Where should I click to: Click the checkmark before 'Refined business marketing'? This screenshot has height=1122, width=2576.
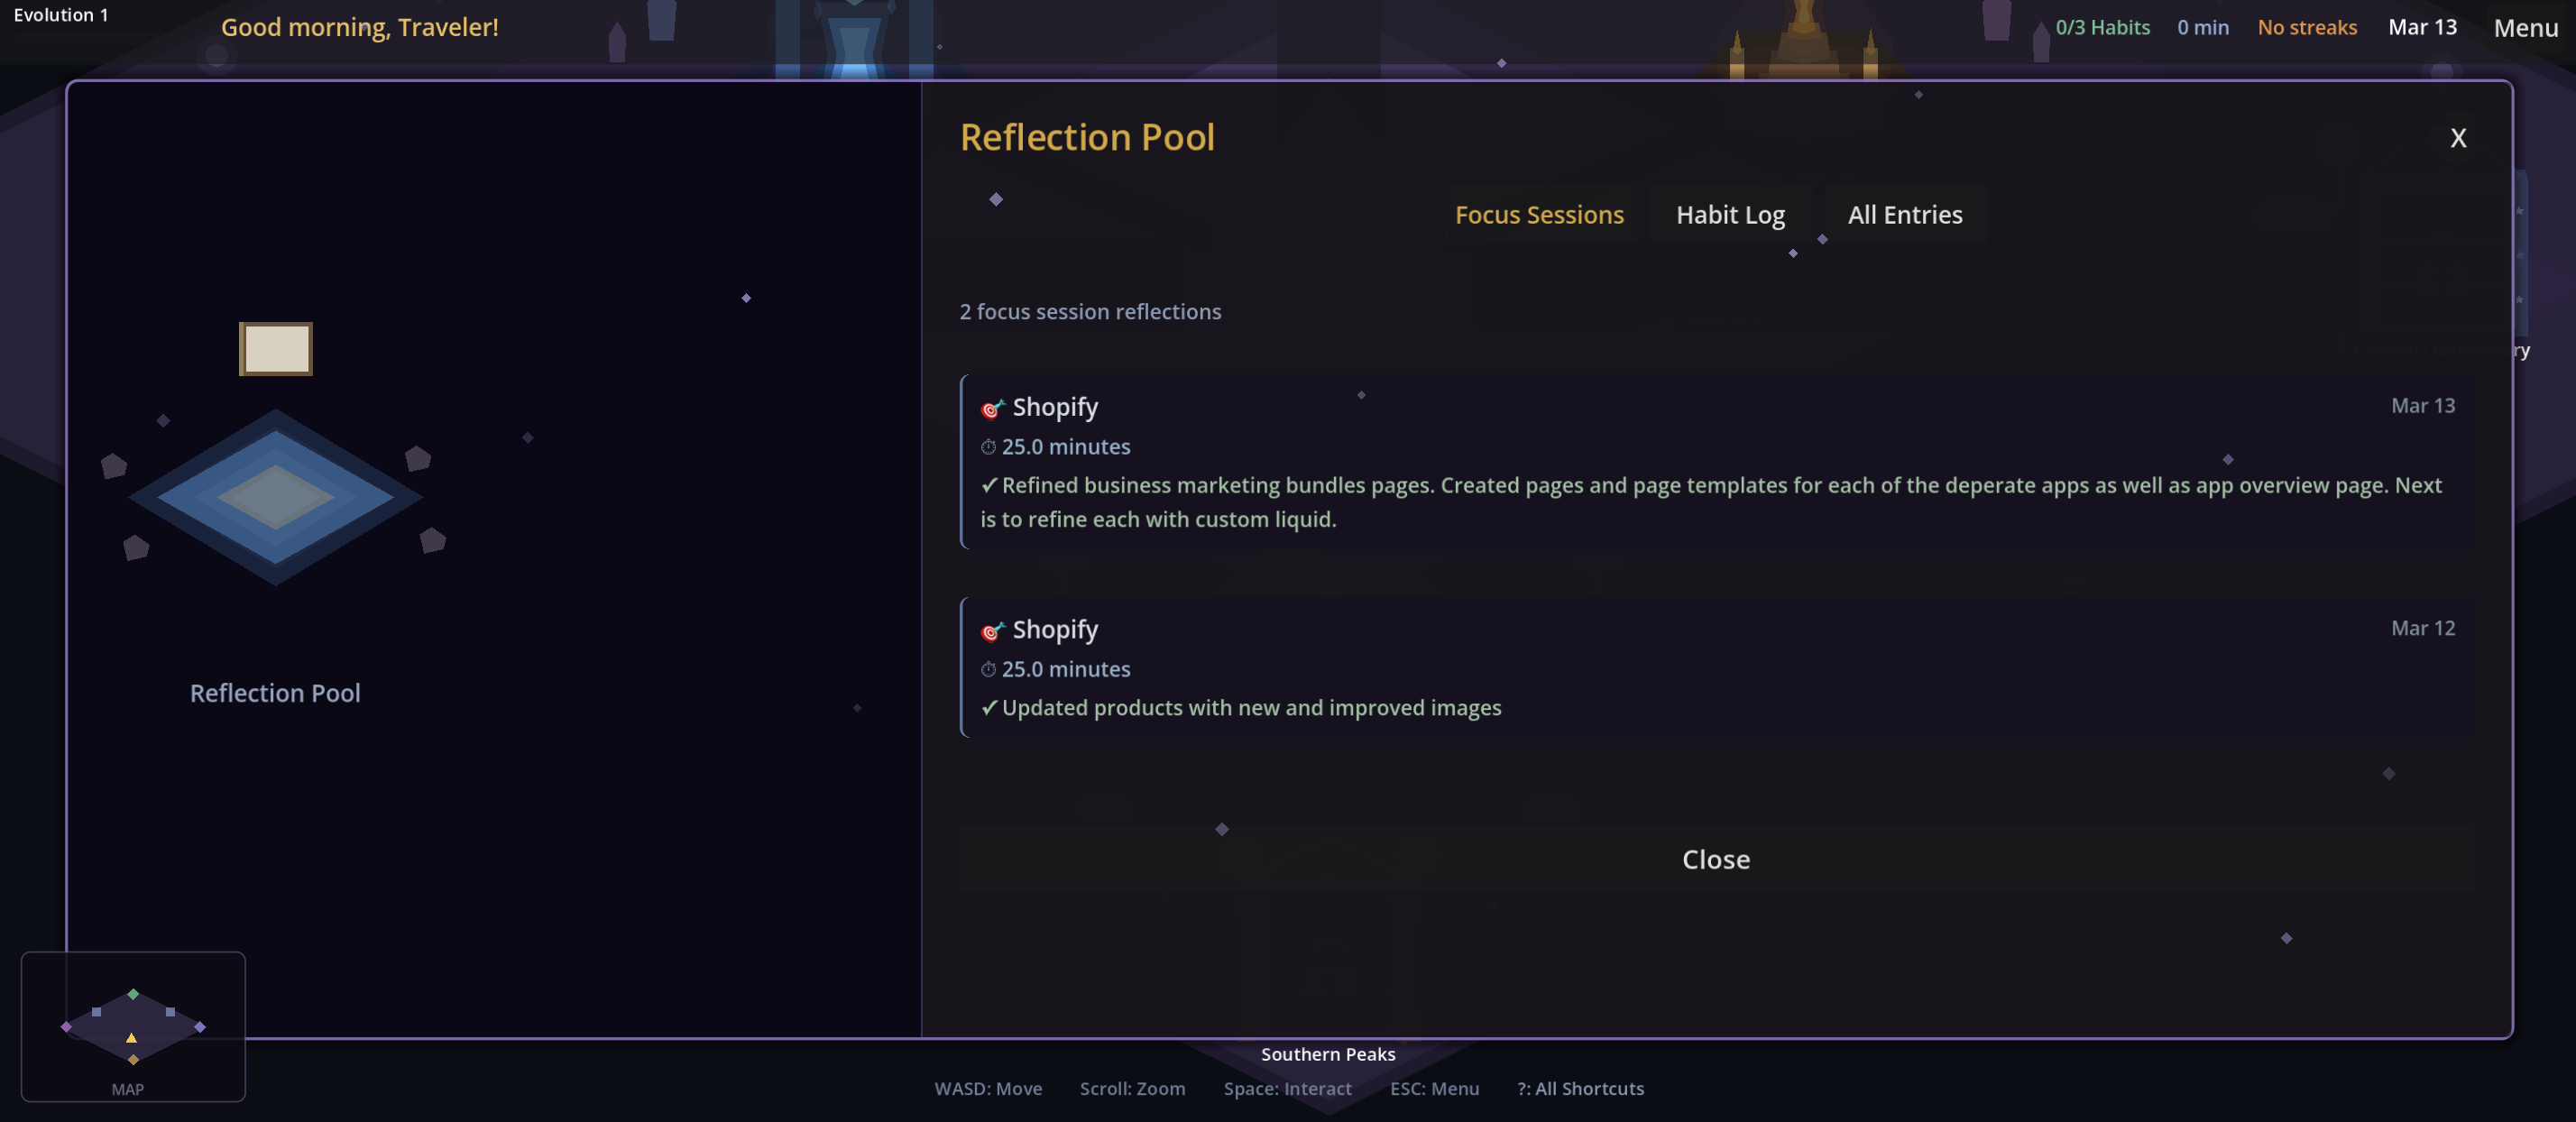[x=989, y=485]
